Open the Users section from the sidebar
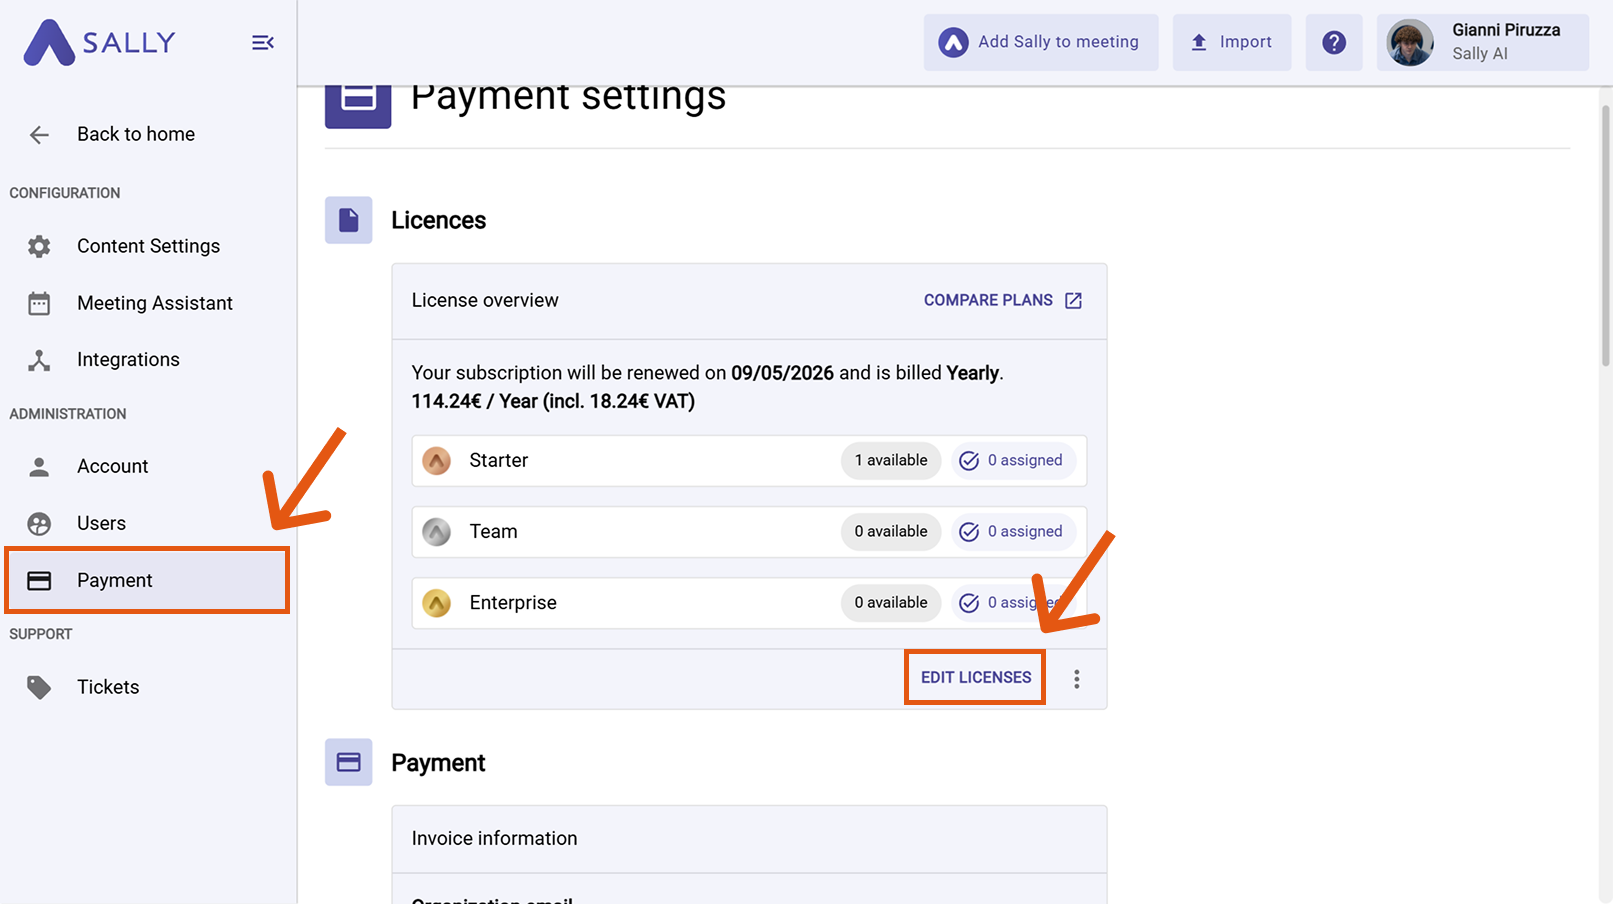The height and width of the screenshot is (904, 1613). pos(100,523)
